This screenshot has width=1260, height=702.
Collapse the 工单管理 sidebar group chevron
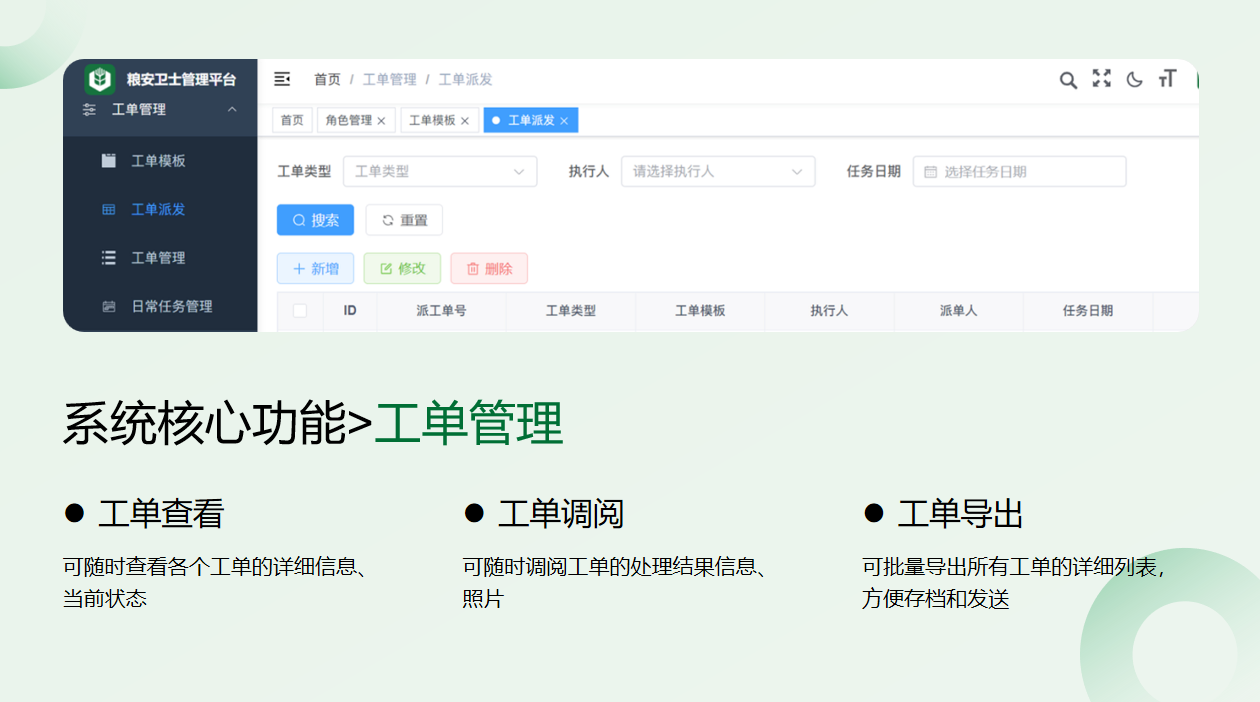pos(232,109)
